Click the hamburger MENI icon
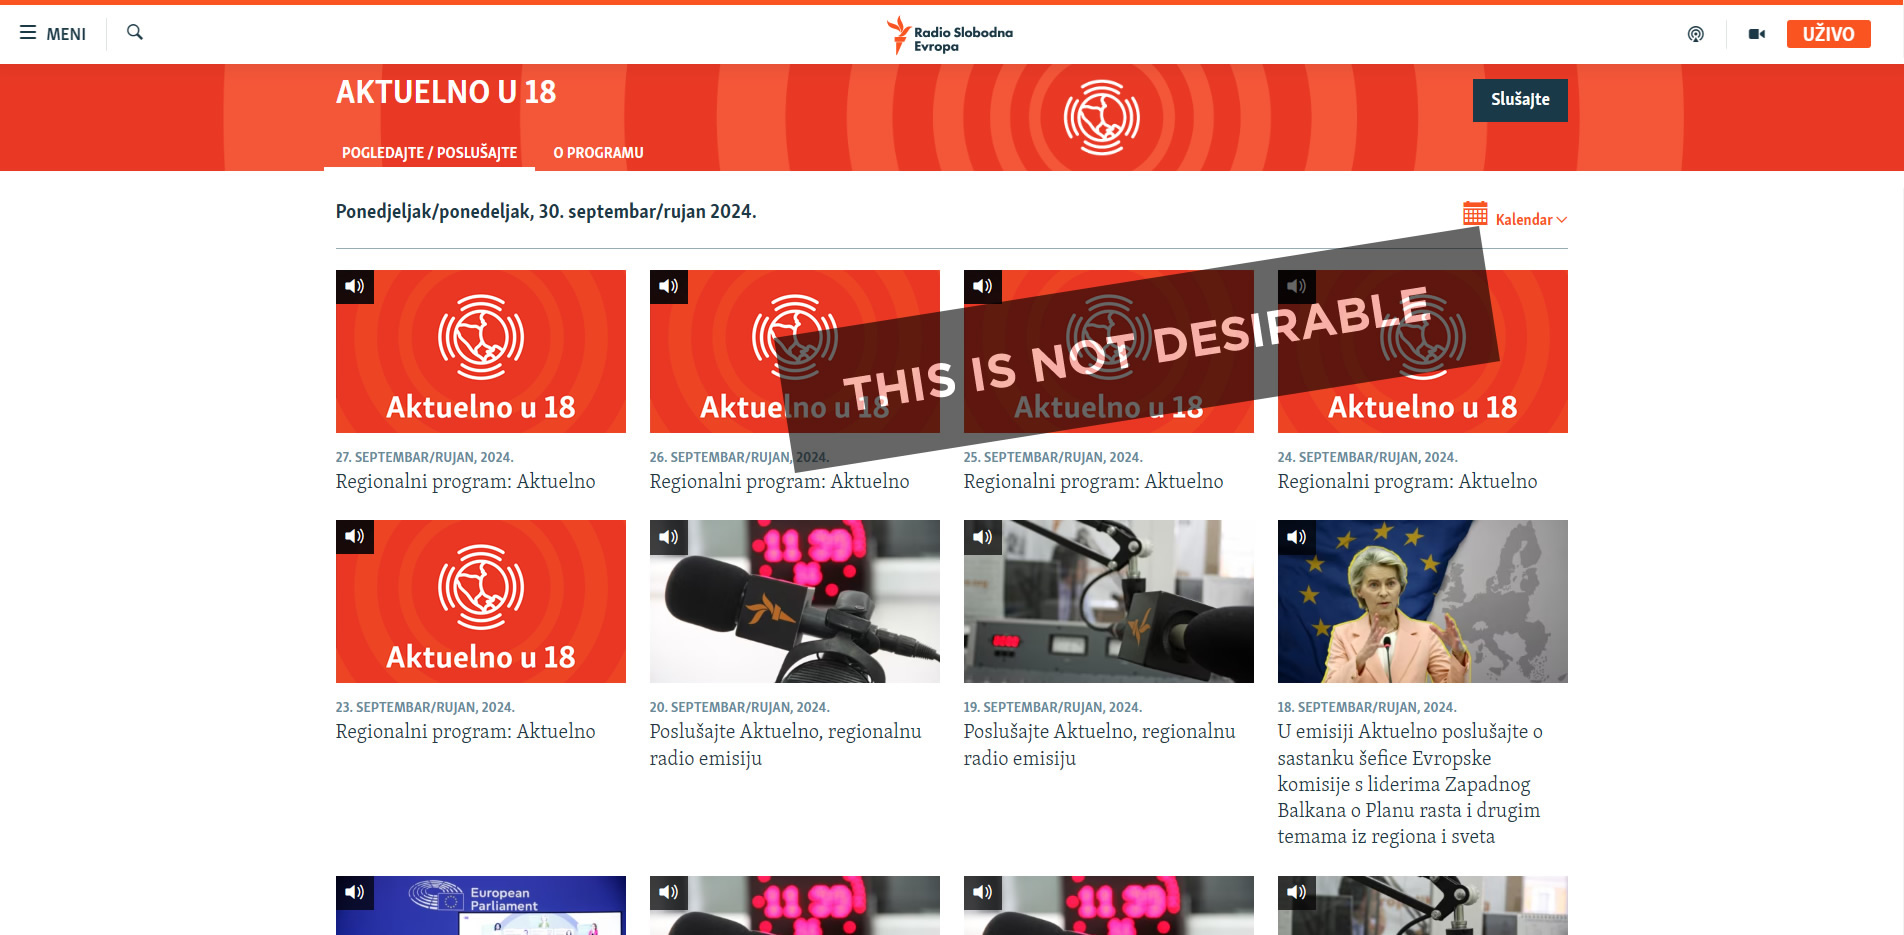Image resolution: width=1904 pixels, height=935 pixels. [x=28, y=33]
